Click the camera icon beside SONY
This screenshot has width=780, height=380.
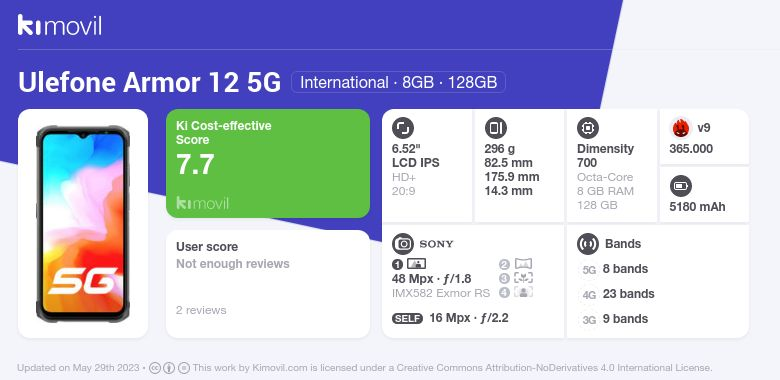click(x=403, y=244)
